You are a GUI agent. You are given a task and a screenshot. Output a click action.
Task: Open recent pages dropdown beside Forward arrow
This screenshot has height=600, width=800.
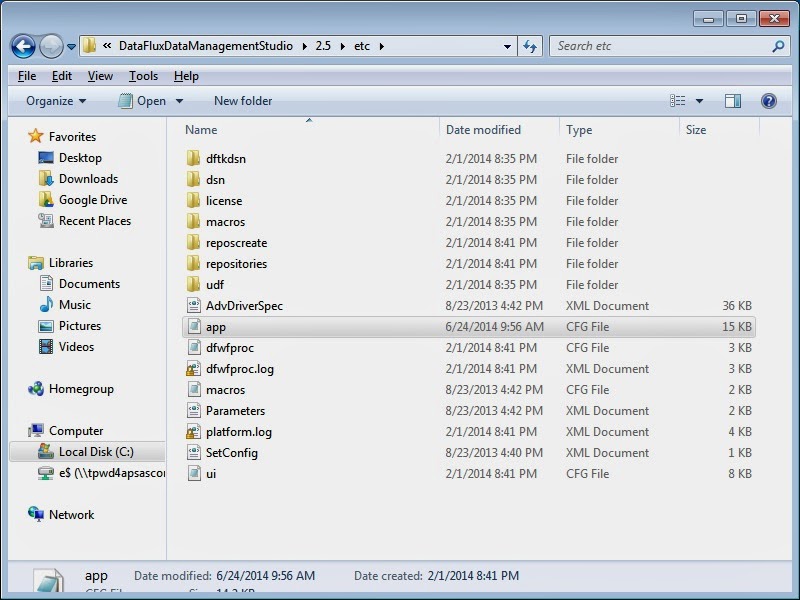point(71,47)
